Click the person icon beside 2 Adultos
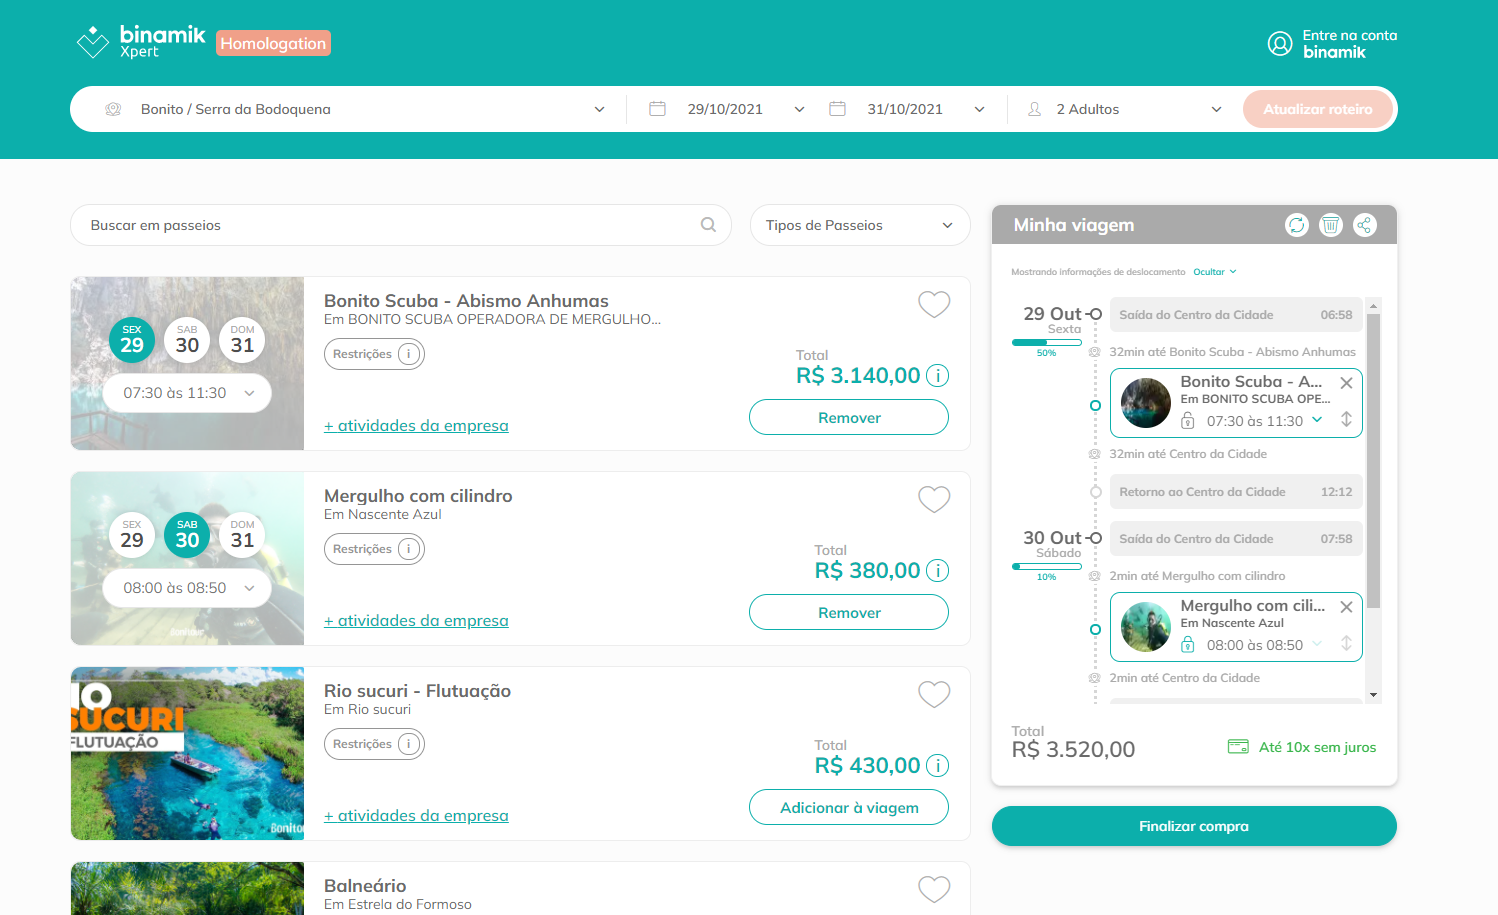The image size is (1498, 915). click(1035, 109)
